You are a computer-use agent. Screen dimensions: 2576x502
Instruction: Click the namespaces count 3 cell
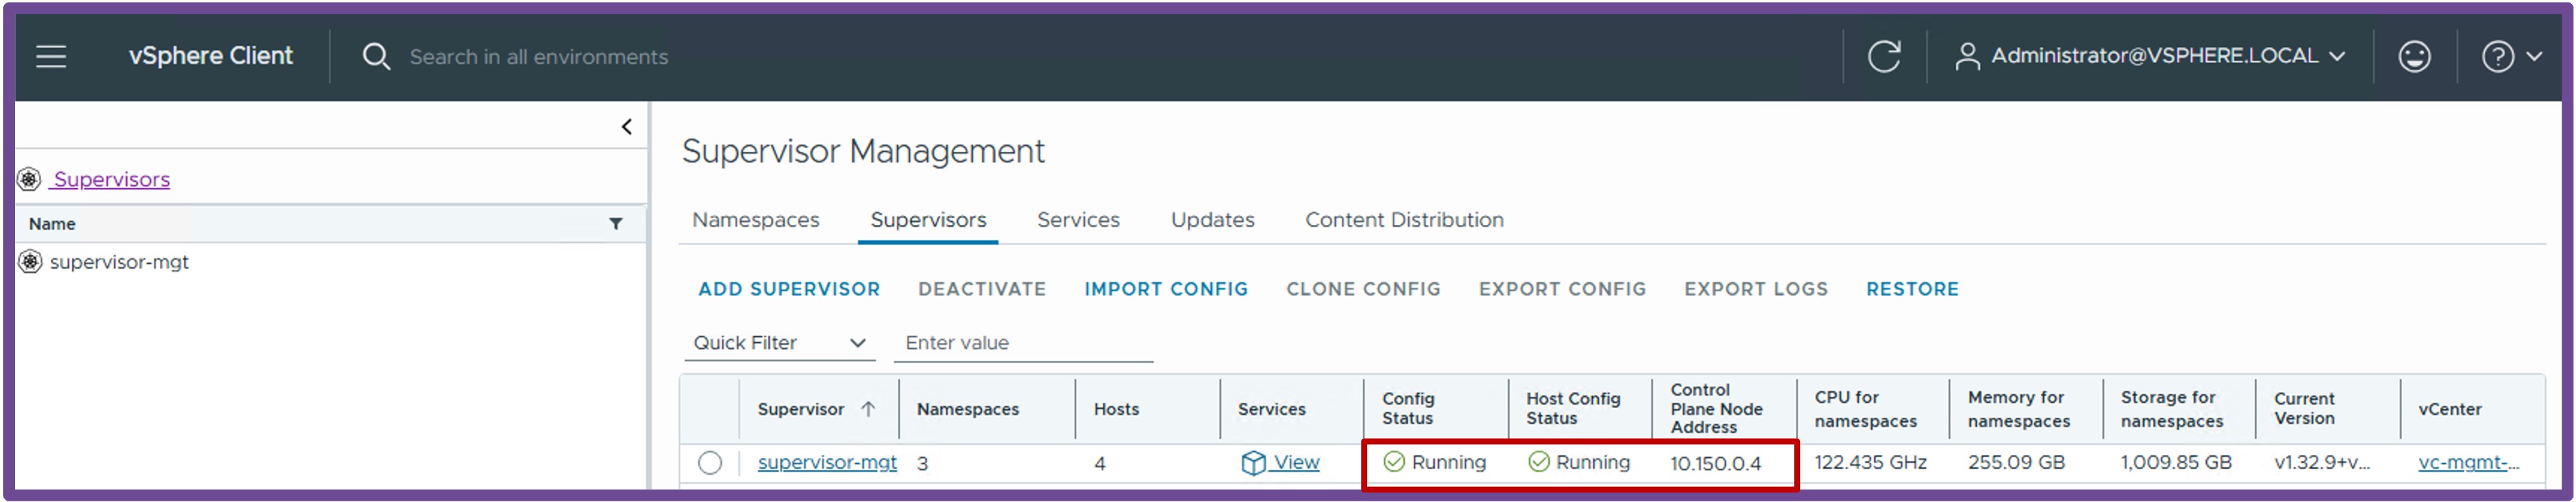(x=922, y=464)
